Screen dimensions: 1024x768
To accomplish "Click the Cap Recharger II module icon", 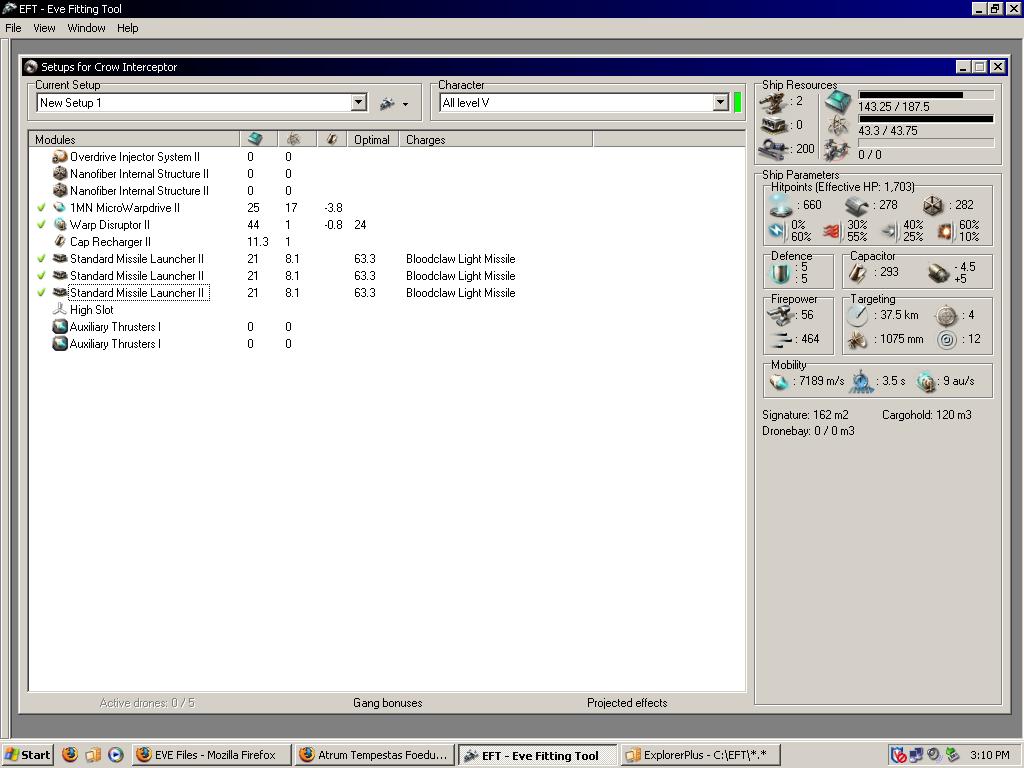I will click(59, 242).
